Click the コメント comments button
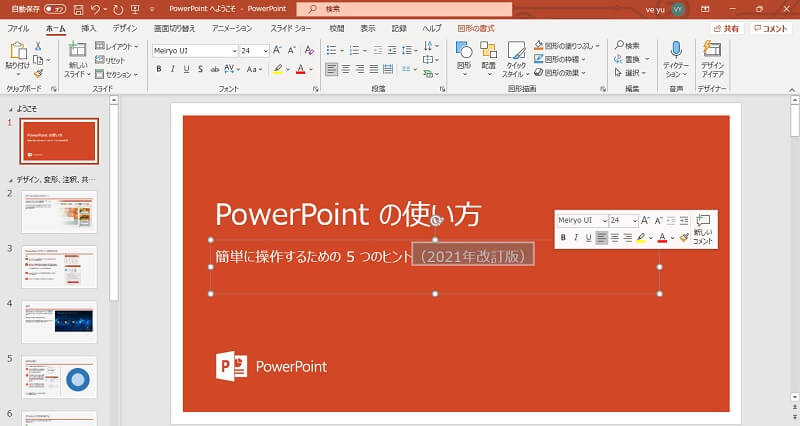This screenshot has width=800, height=426. click(771, 29)
